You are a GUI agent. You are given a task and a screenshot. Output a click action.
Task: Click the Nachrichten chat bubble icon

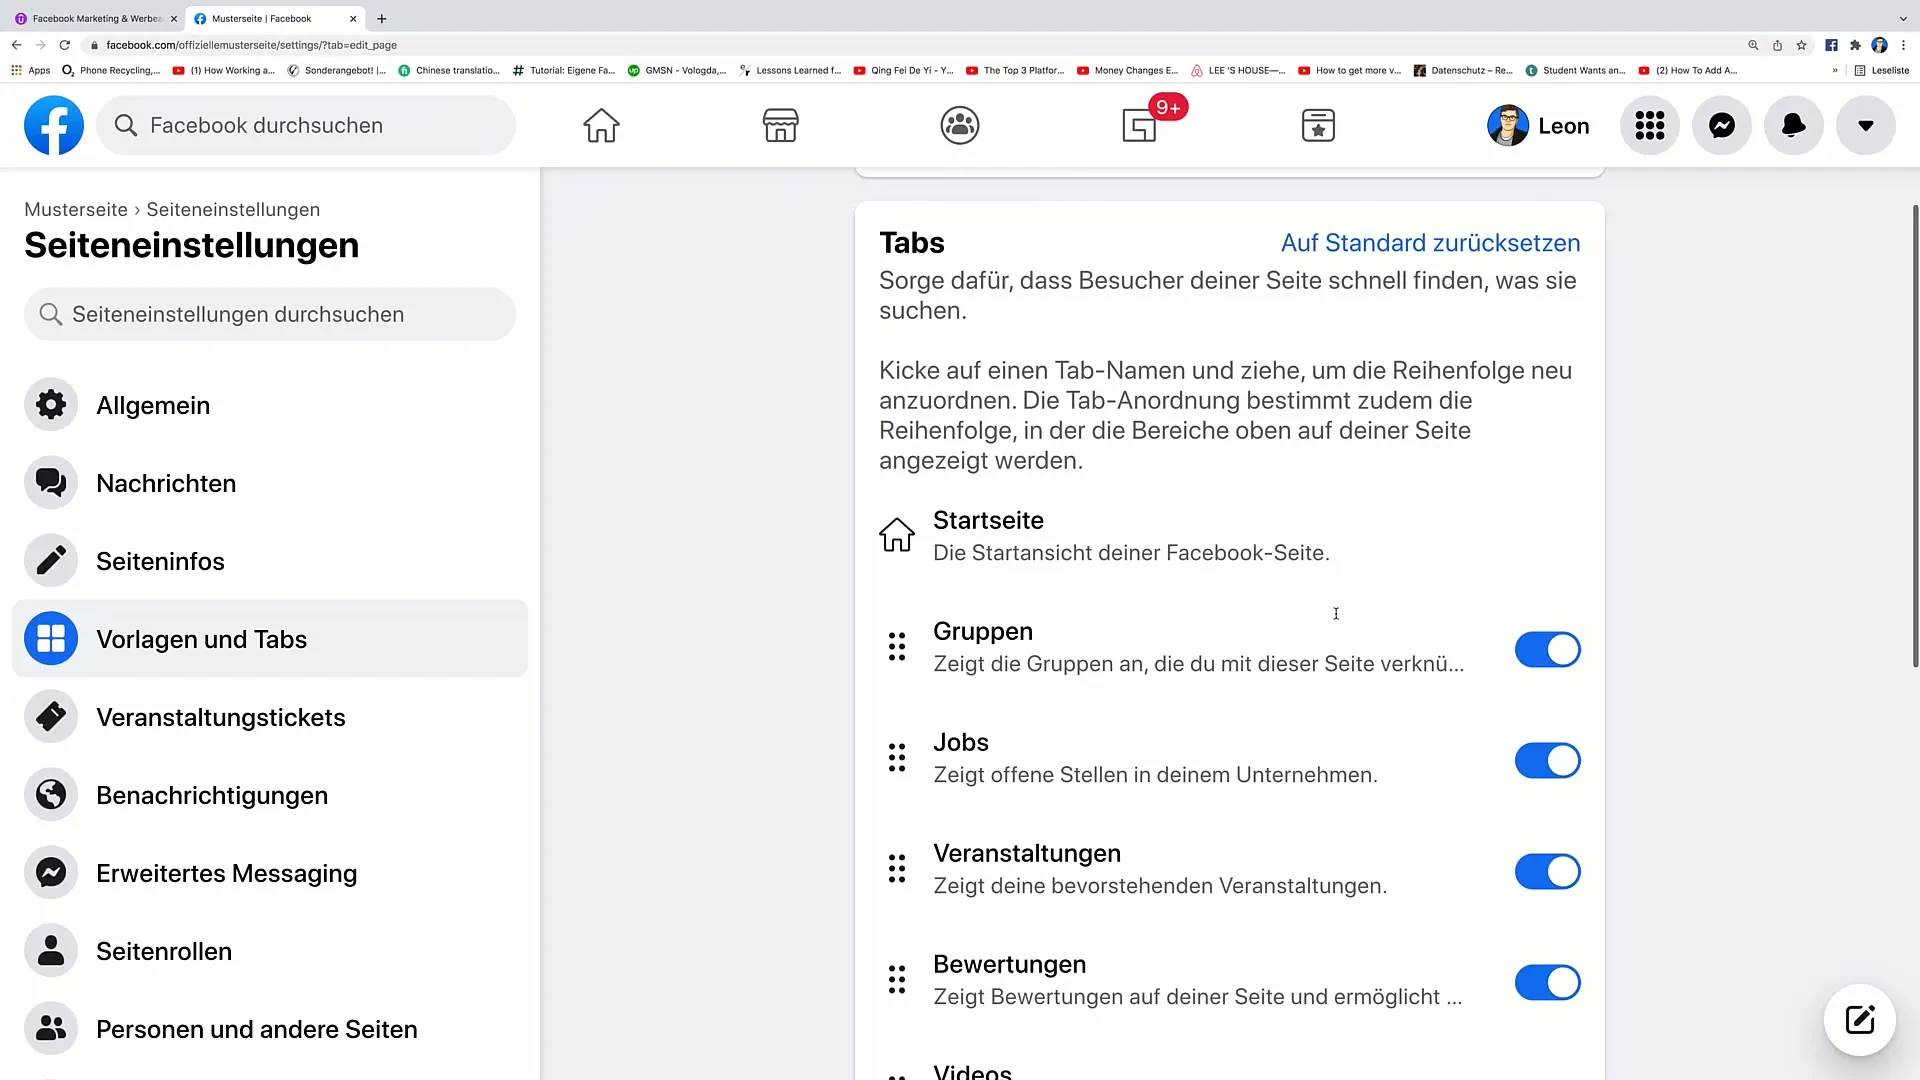tap(51, 483)
